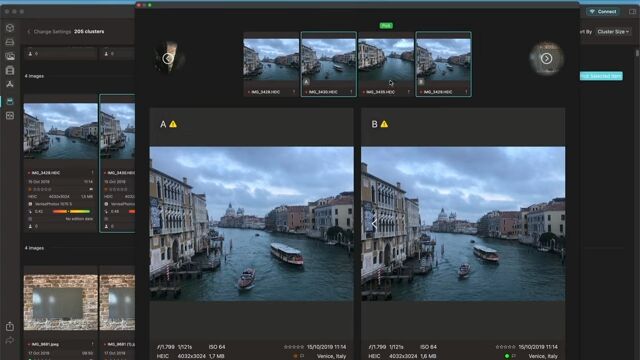Image resolution: width=640 pixels, height=360 pixels.
Task: Toggle the flag icon under image A
Action: [302, 356]
